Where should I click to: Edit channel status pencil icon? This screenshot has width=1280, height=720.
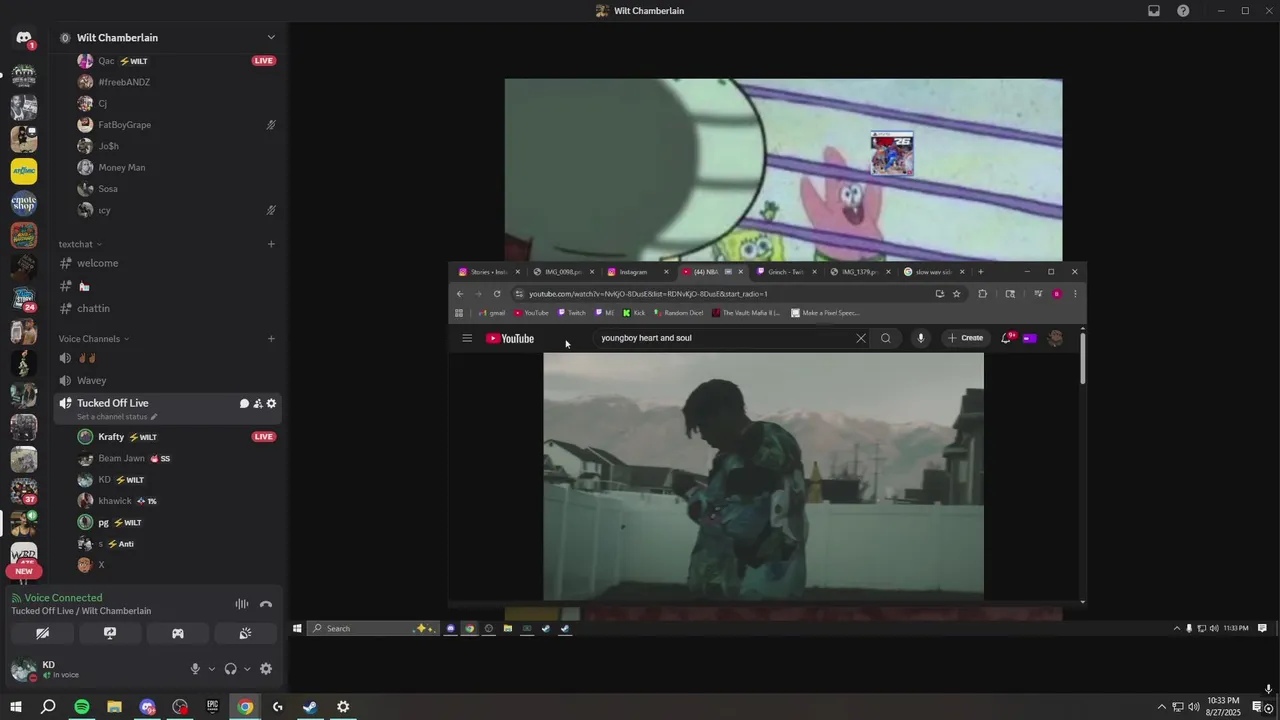pyautogui.click(x=154, y=417)
